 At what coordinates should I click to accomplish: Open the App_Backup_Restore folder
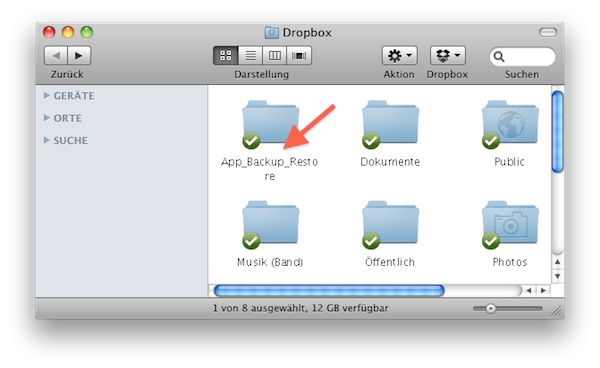[271, 123]
